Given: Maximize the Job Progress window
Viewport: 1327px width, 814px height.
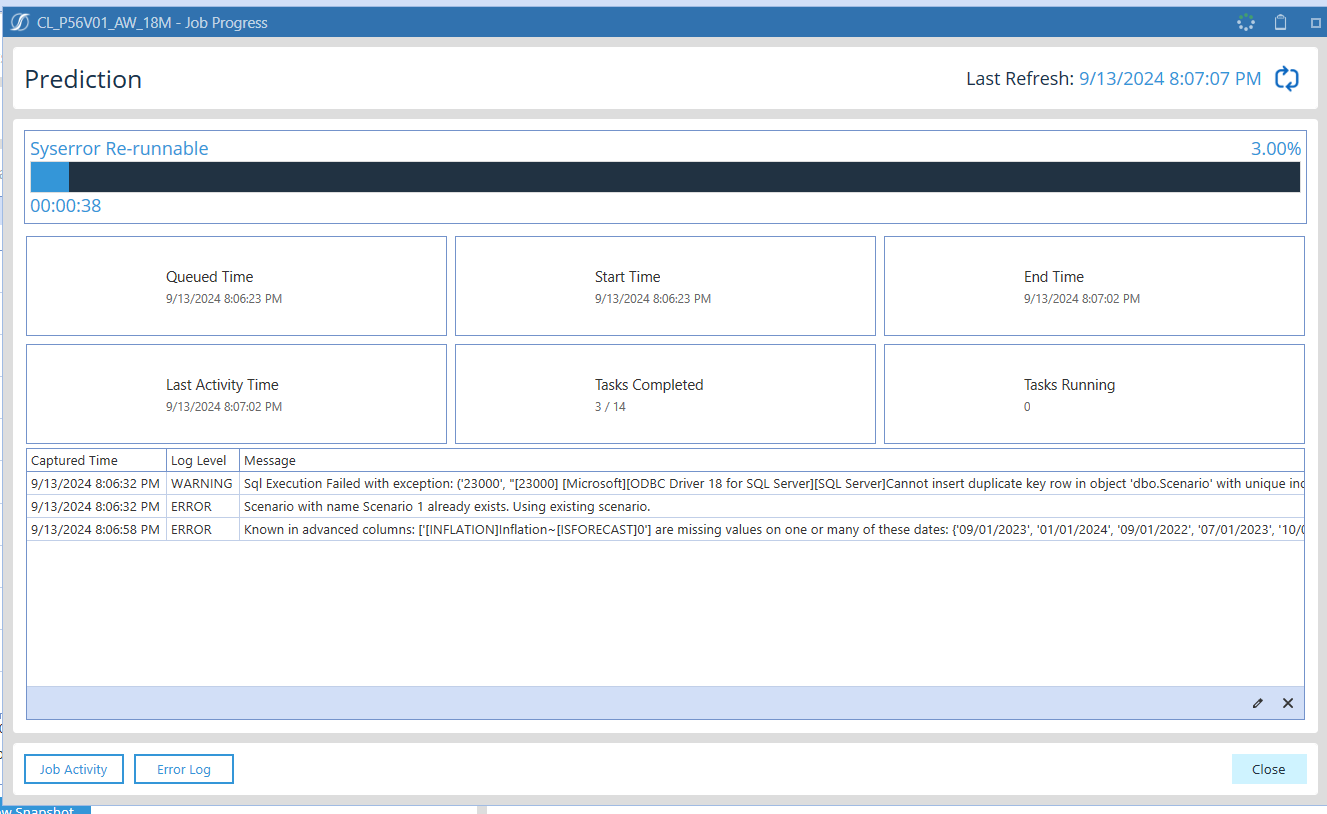Looking at the screenshot, I should (x=1315, y=22).
